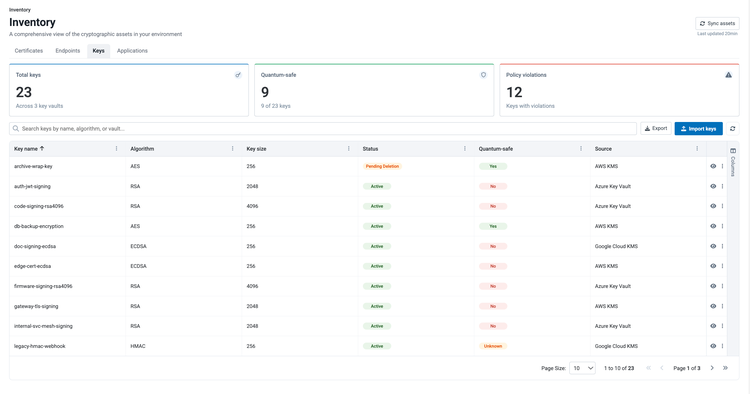
Task: Open Status column menu
Action: (464, 149)
